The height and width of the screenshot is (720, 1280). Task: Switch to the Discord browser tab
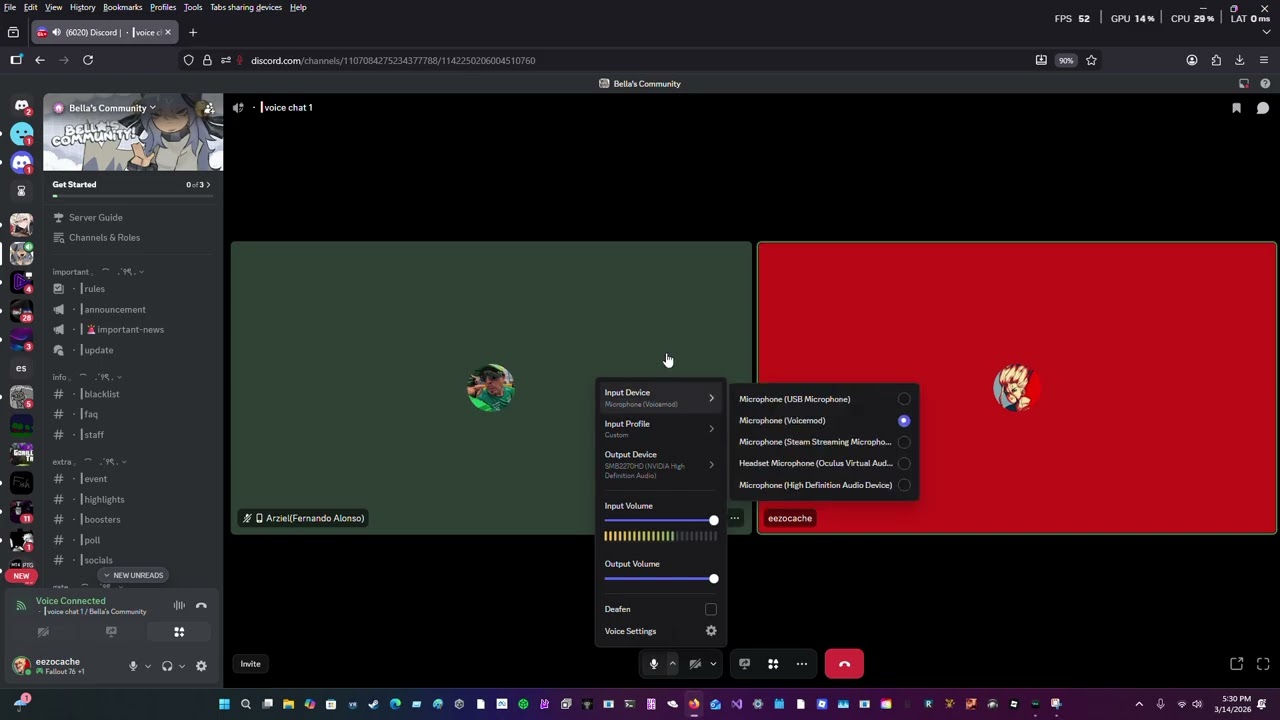pos(105,32)
